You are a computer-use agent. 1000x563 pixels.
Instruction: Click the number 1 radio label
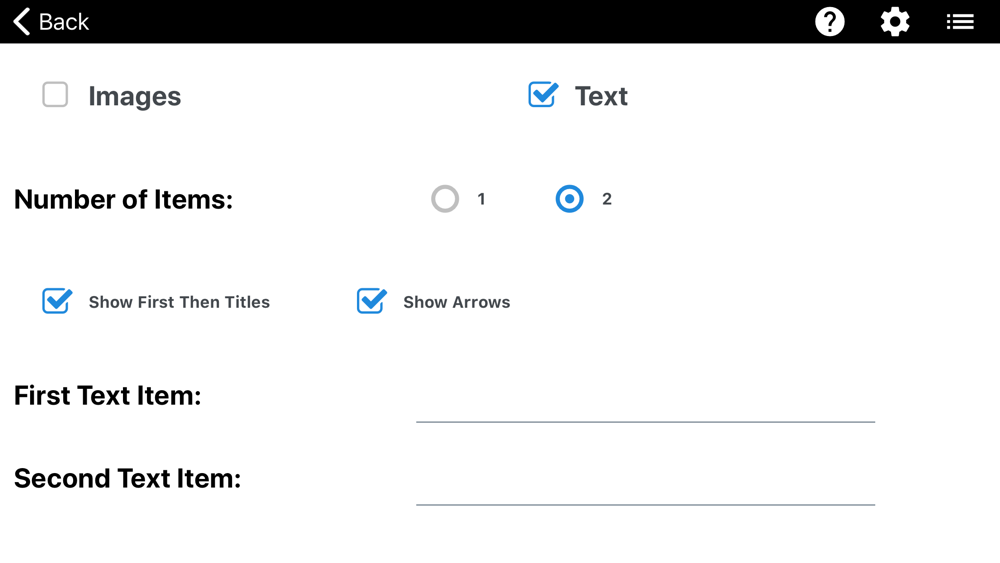pos(482,199)
